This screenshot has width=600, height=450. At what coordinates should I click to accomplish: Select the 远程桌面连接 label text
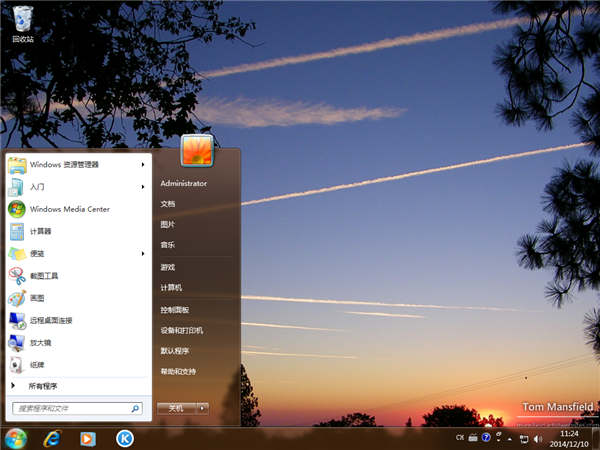tap(51, 321)
